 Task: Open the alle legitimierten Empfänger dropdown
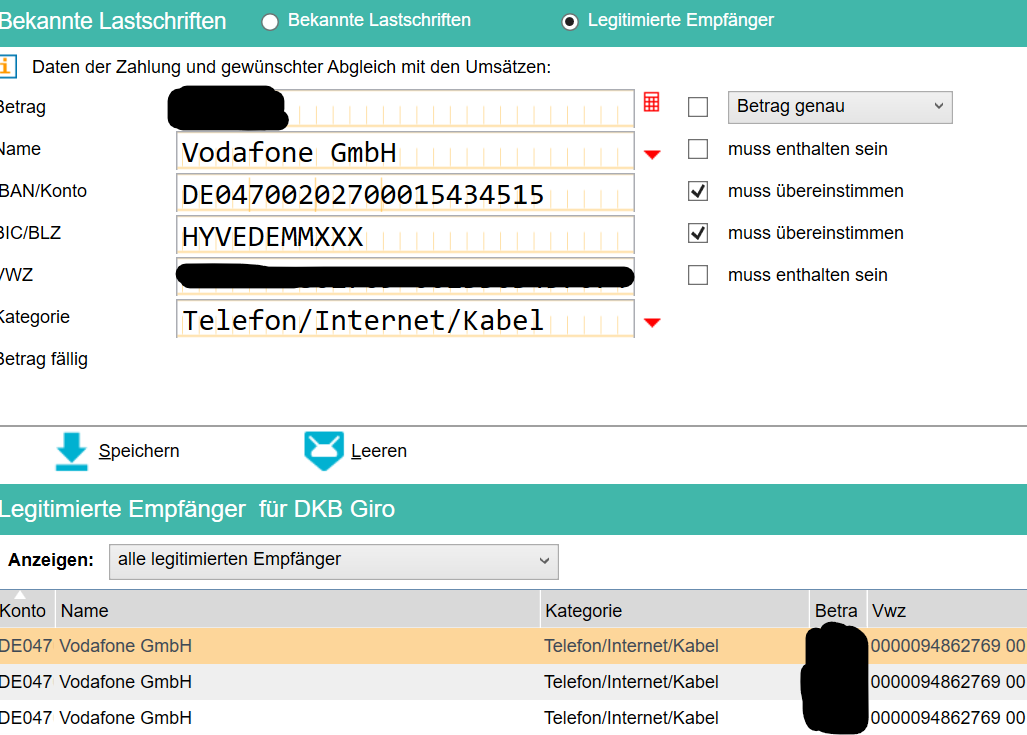333,561
